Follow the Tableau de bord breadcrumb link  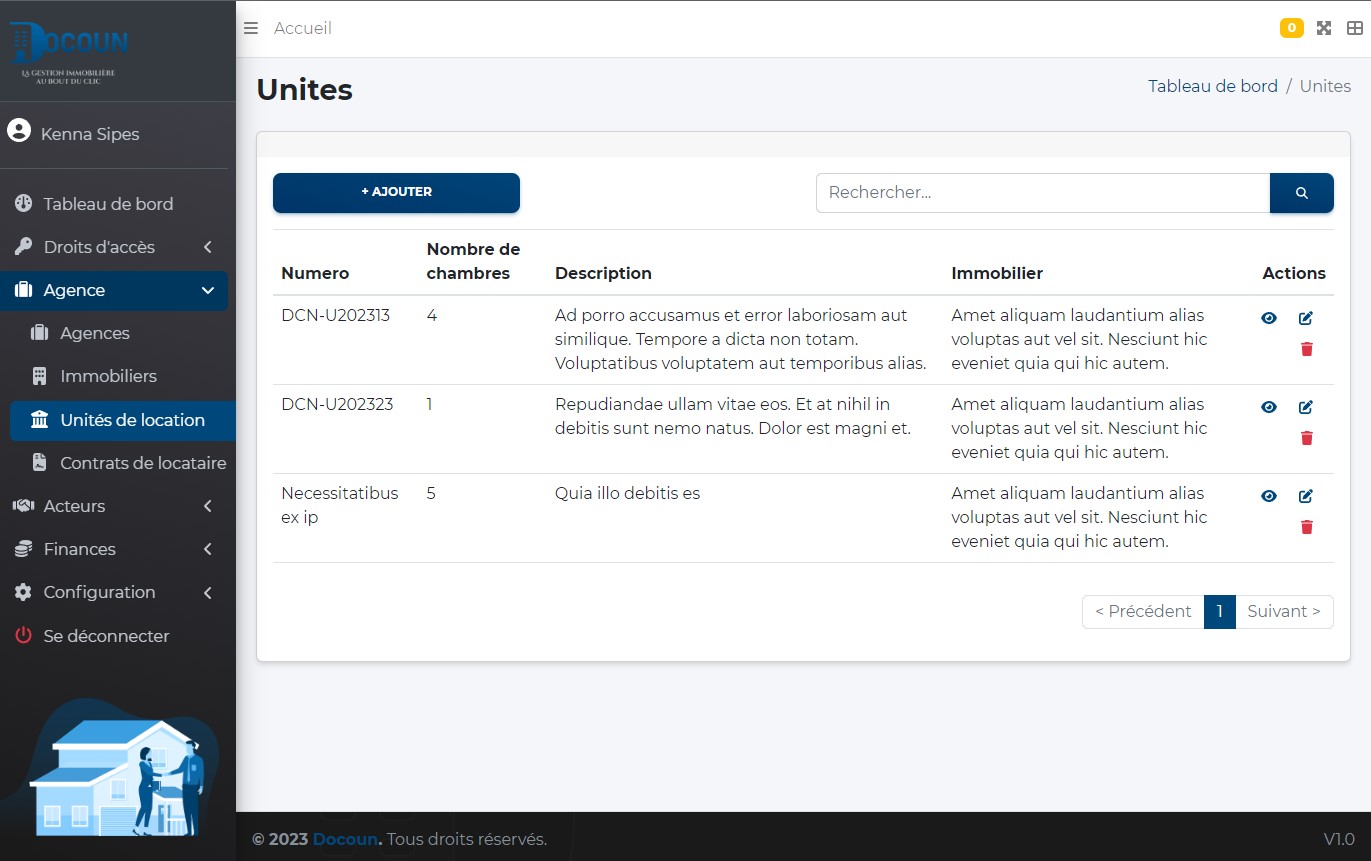[x=1212, y=86]
